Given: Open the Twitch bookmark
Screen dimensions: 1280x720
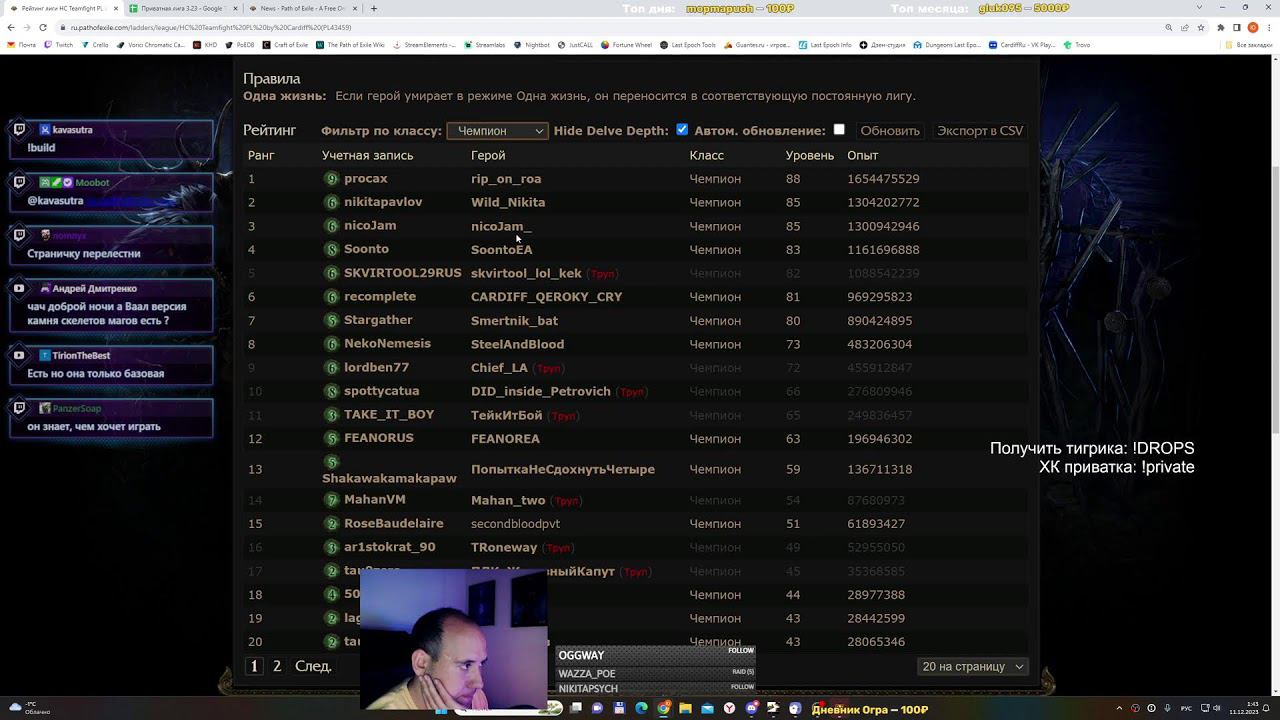Looking at the screenshot, I should pyautogui.click(x=60, y=45).
